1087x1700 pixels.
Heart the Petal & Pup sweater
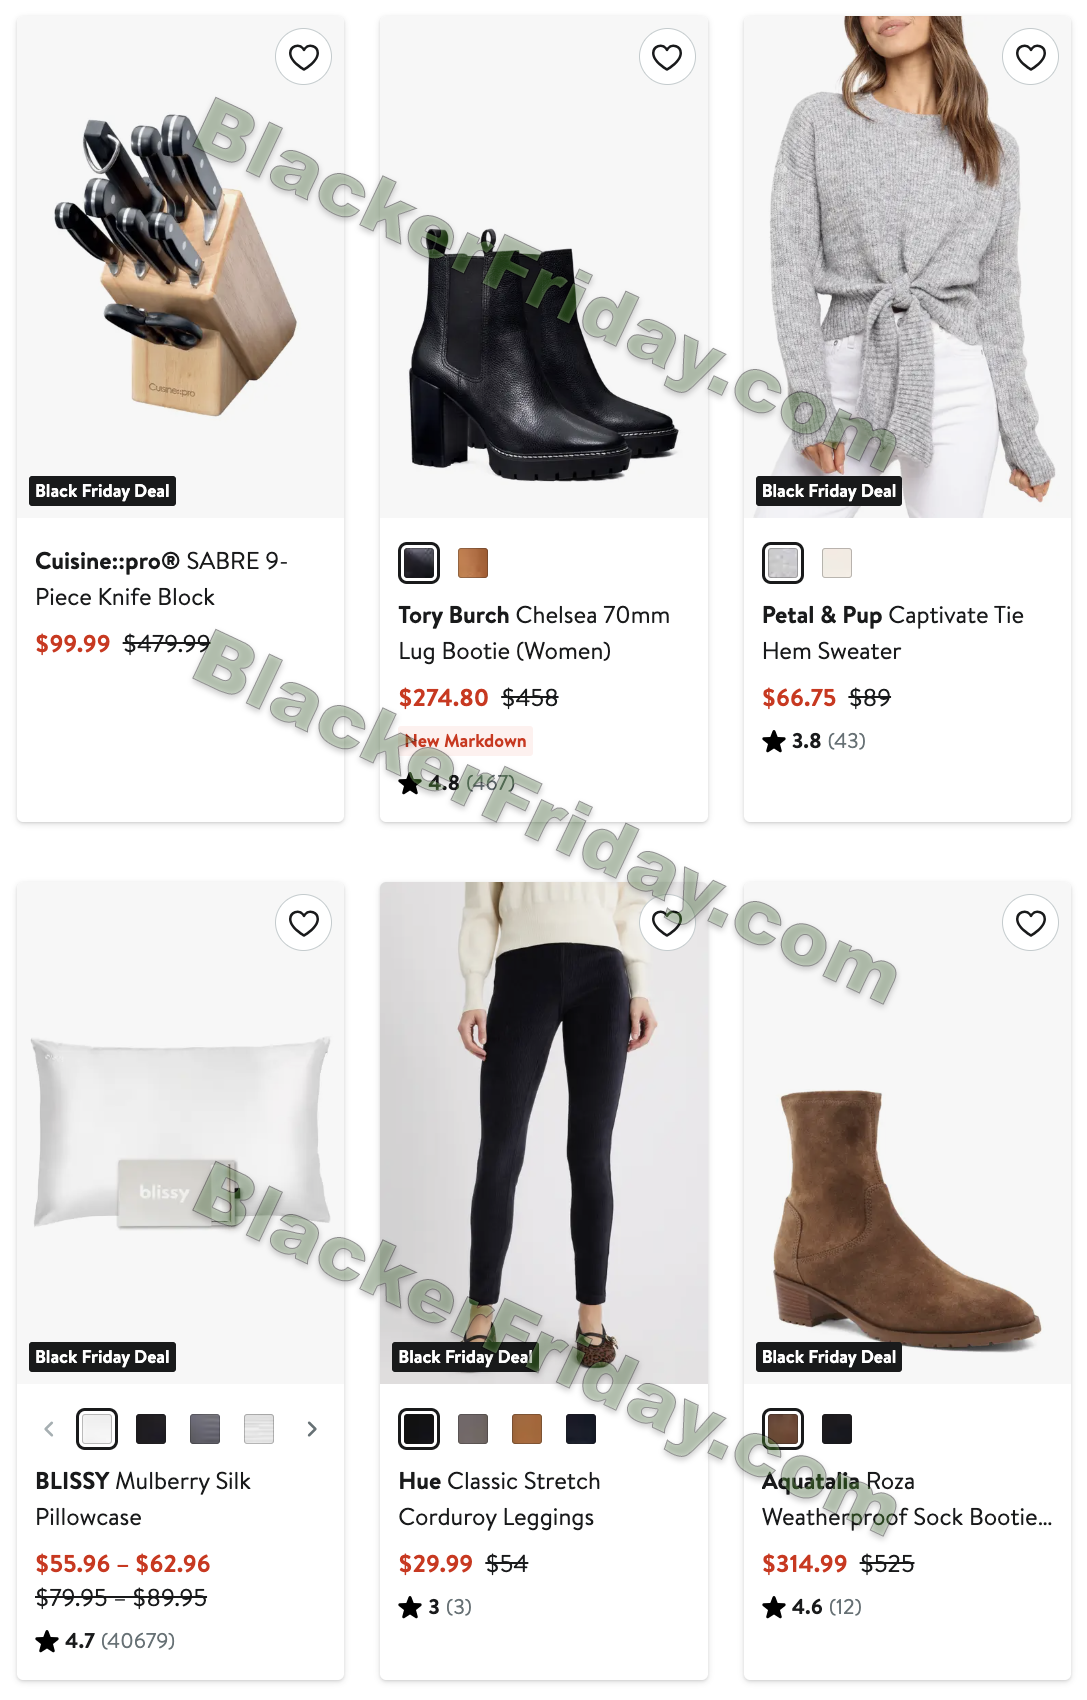click(x=1031, y=57)
